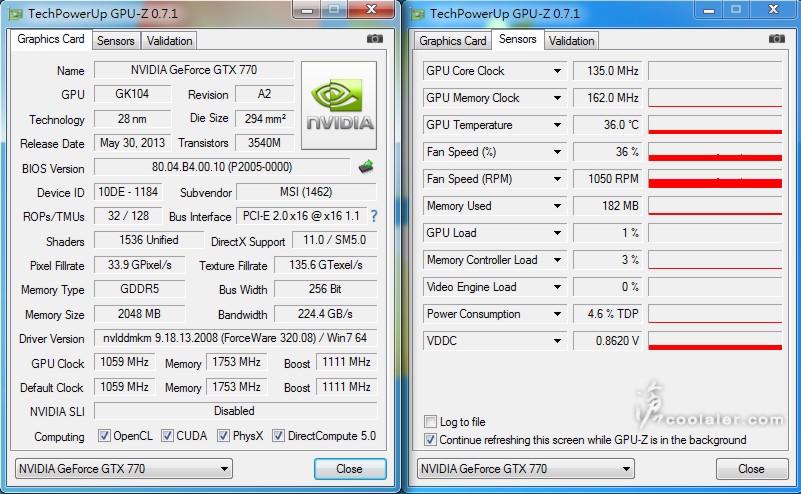The width and height of the screenshot is (801, 494).
Task: Open the GPU Temperature sensor dropdown
Action: pos(557,125)
